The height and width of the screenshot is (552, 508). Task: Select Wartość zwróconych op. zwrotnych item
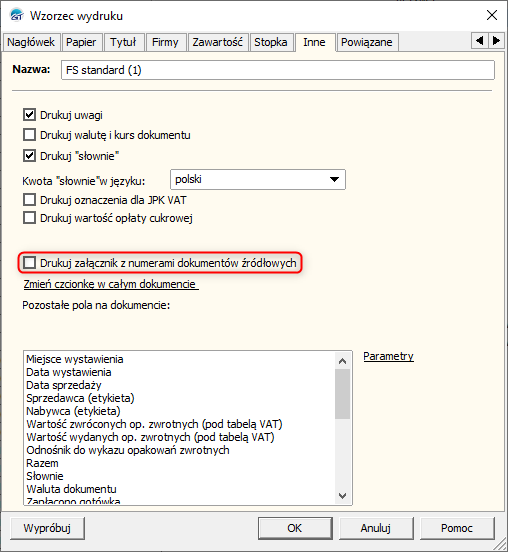pyautogui.click(x=154, y=424)
